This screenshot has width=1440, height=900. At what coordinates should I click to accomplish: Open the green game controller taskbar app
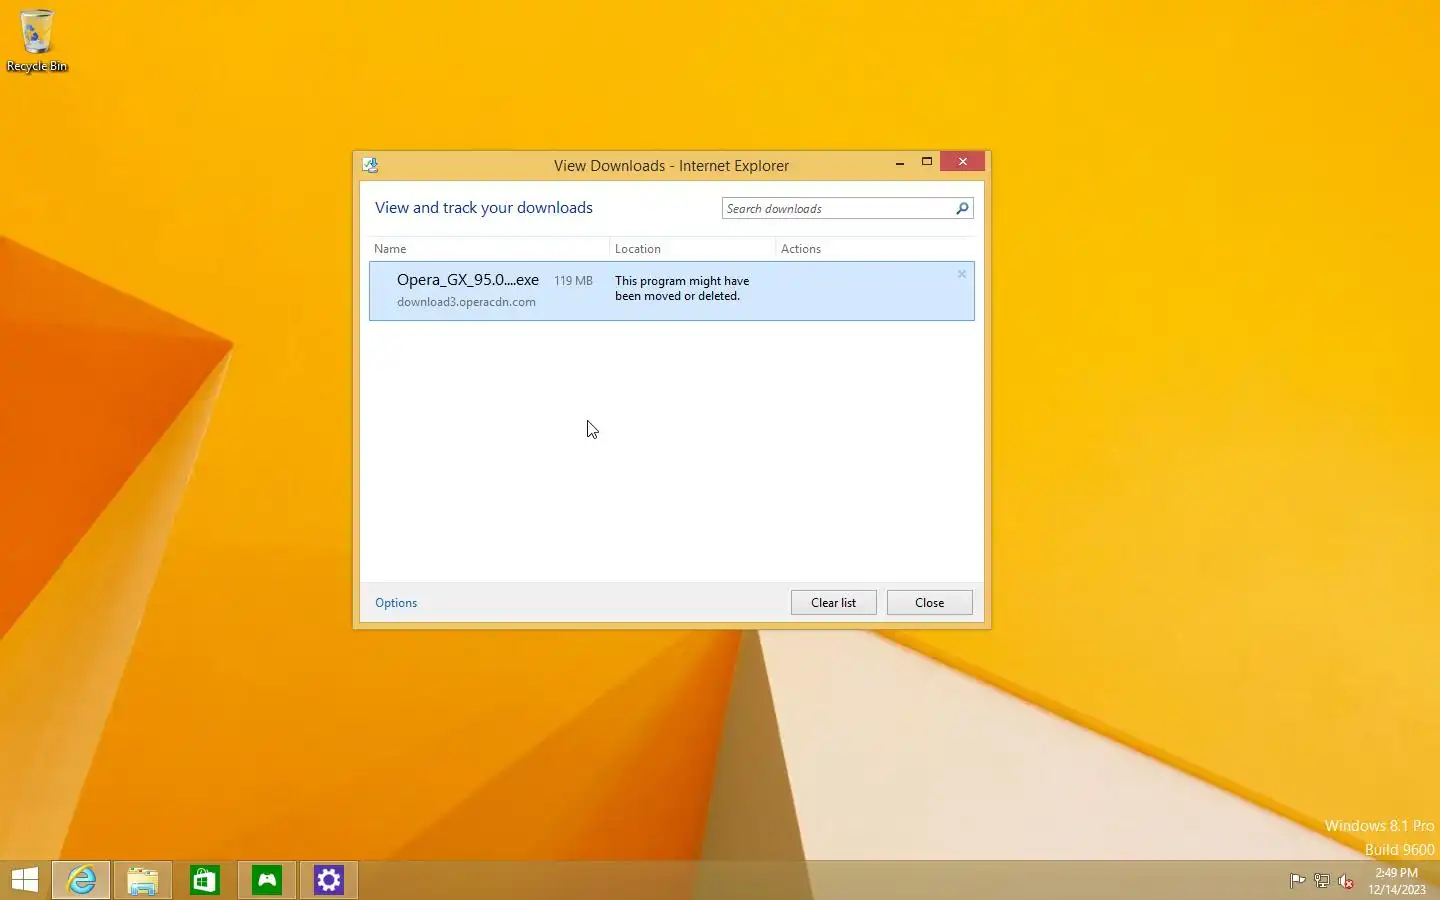tap(267, 880)
